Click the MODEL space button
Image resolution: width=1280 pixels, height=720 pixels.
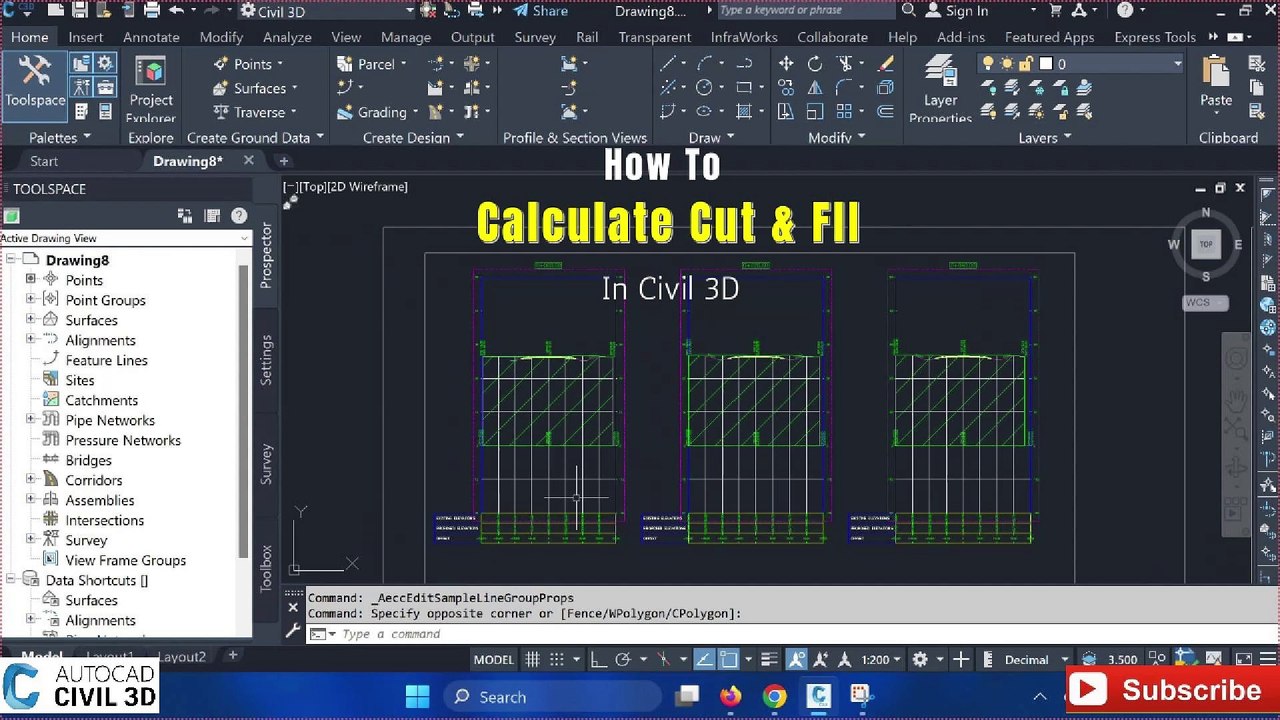coord(494,659)
